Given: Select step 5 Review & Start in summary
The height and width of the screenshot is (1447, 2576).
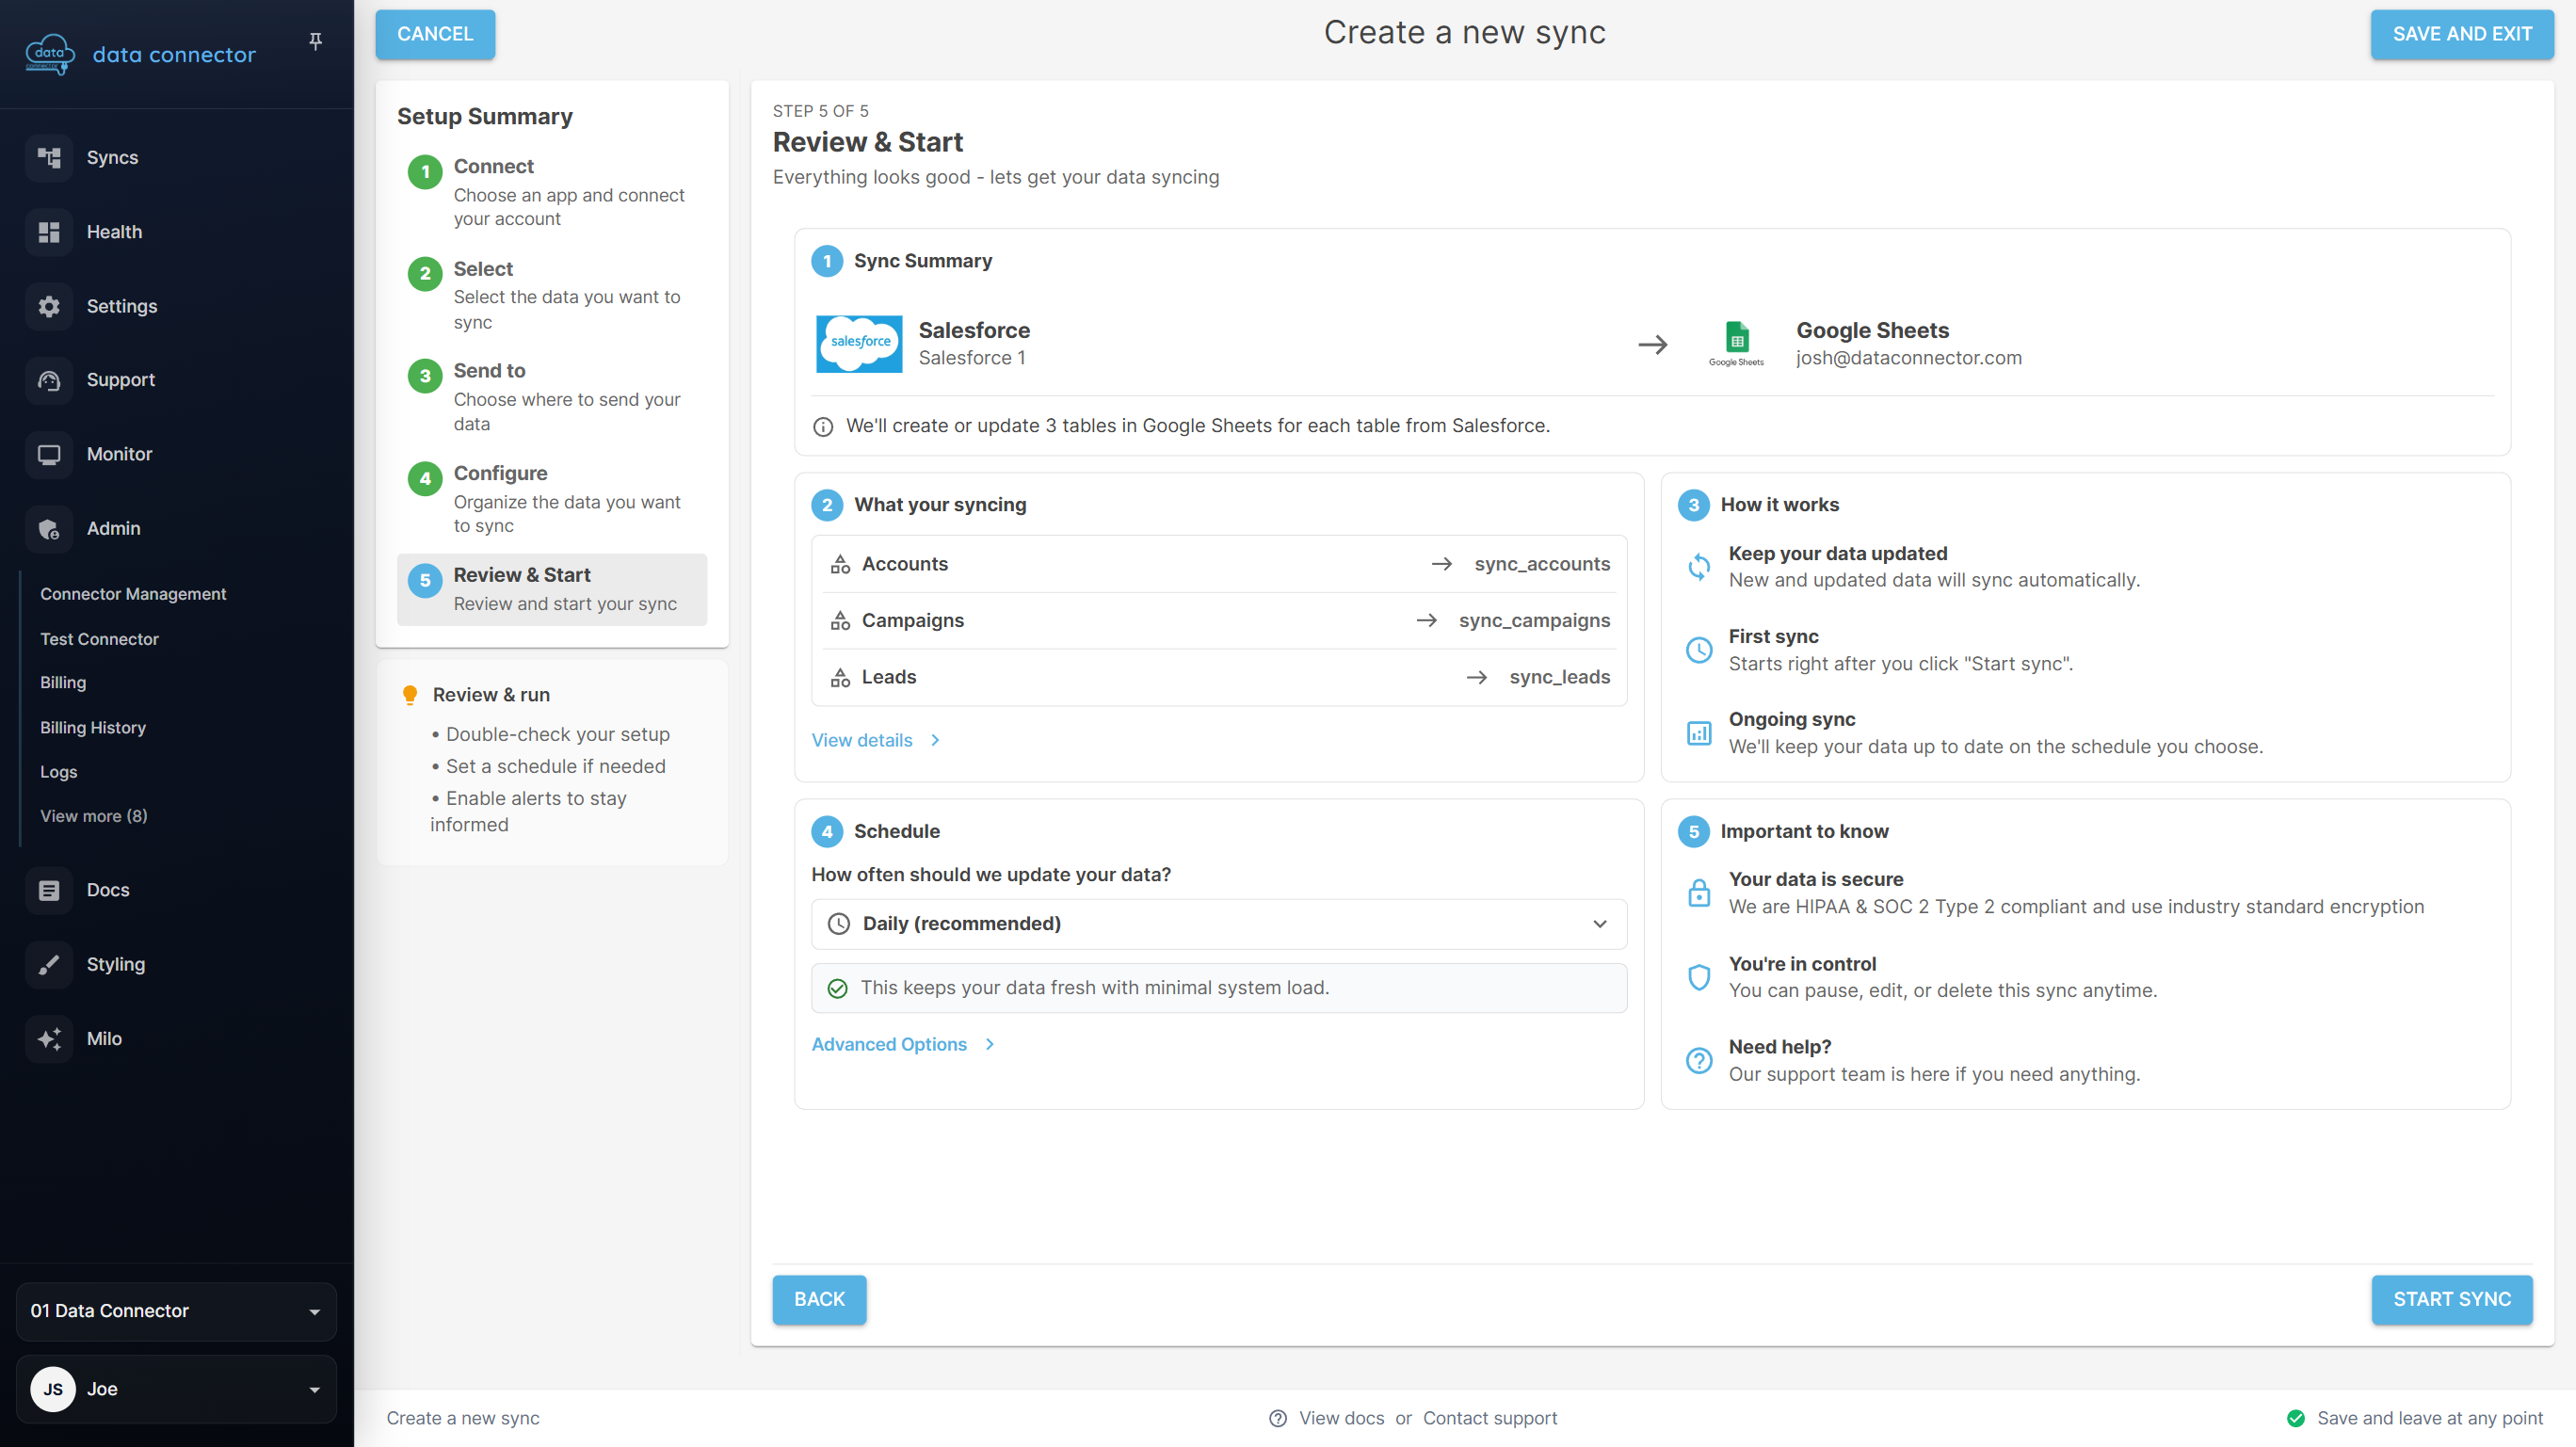Looking at the screenshot, I should [x=552, y=589].
